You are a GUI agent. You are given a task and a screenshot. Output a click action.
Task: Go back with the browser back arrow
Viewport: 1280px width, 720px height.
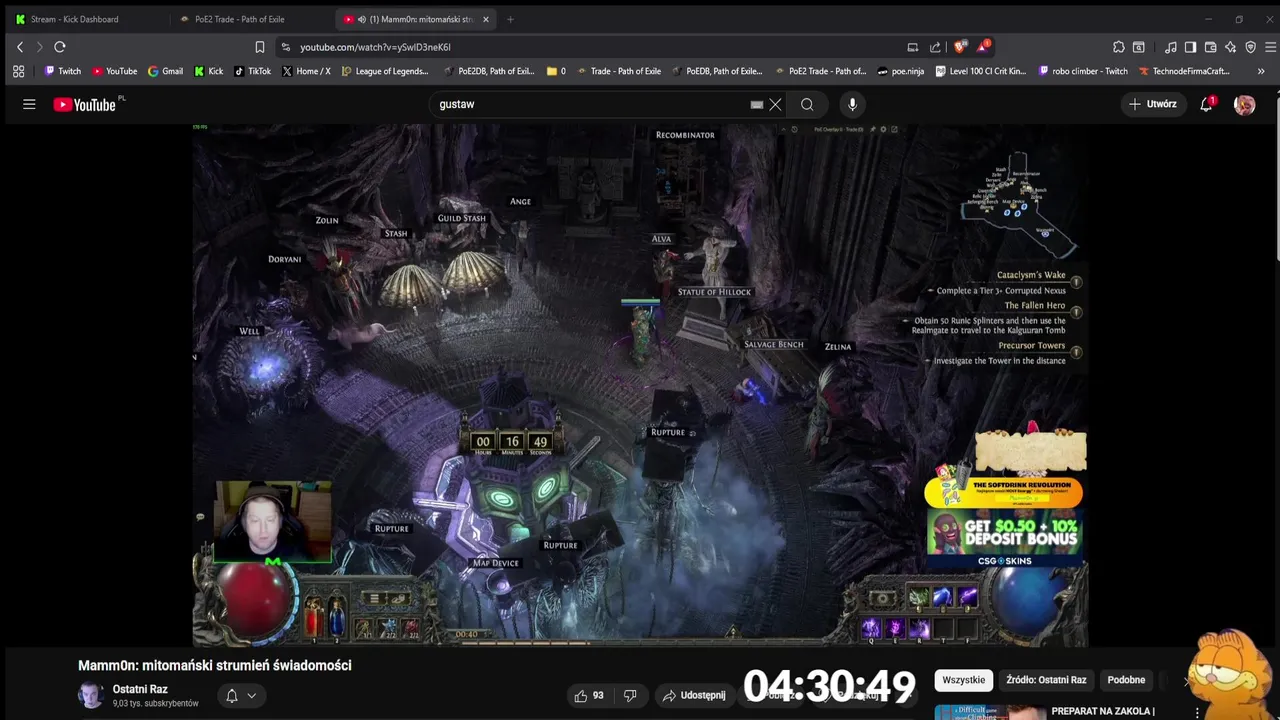click(19, 47)
